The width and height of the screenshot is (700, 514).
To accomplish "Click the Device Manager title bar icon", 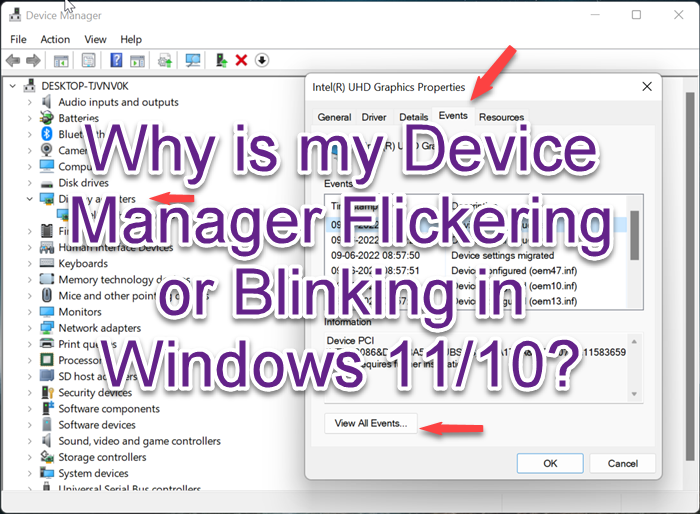I will [15, 15].
